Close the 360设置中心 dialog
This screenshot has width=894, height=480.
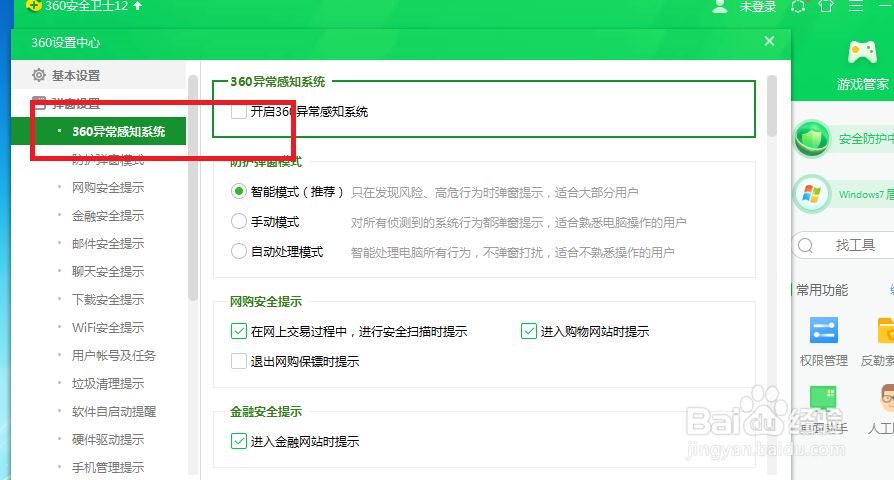pyautogui.click(x=769, y=41)
